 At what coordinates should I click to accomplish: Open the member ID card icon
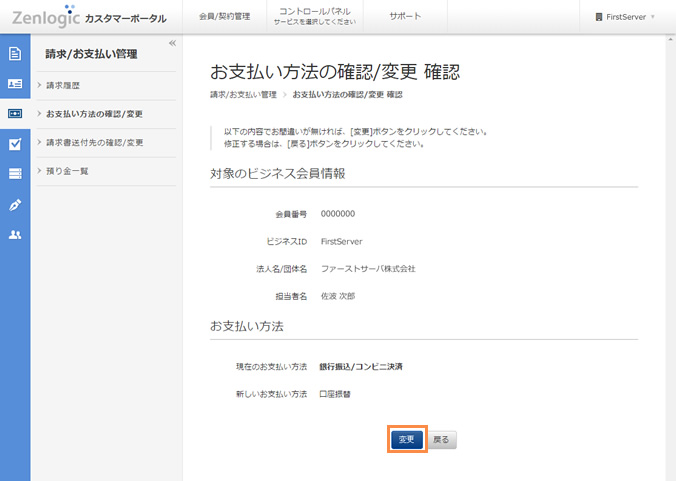coord(15,84)
